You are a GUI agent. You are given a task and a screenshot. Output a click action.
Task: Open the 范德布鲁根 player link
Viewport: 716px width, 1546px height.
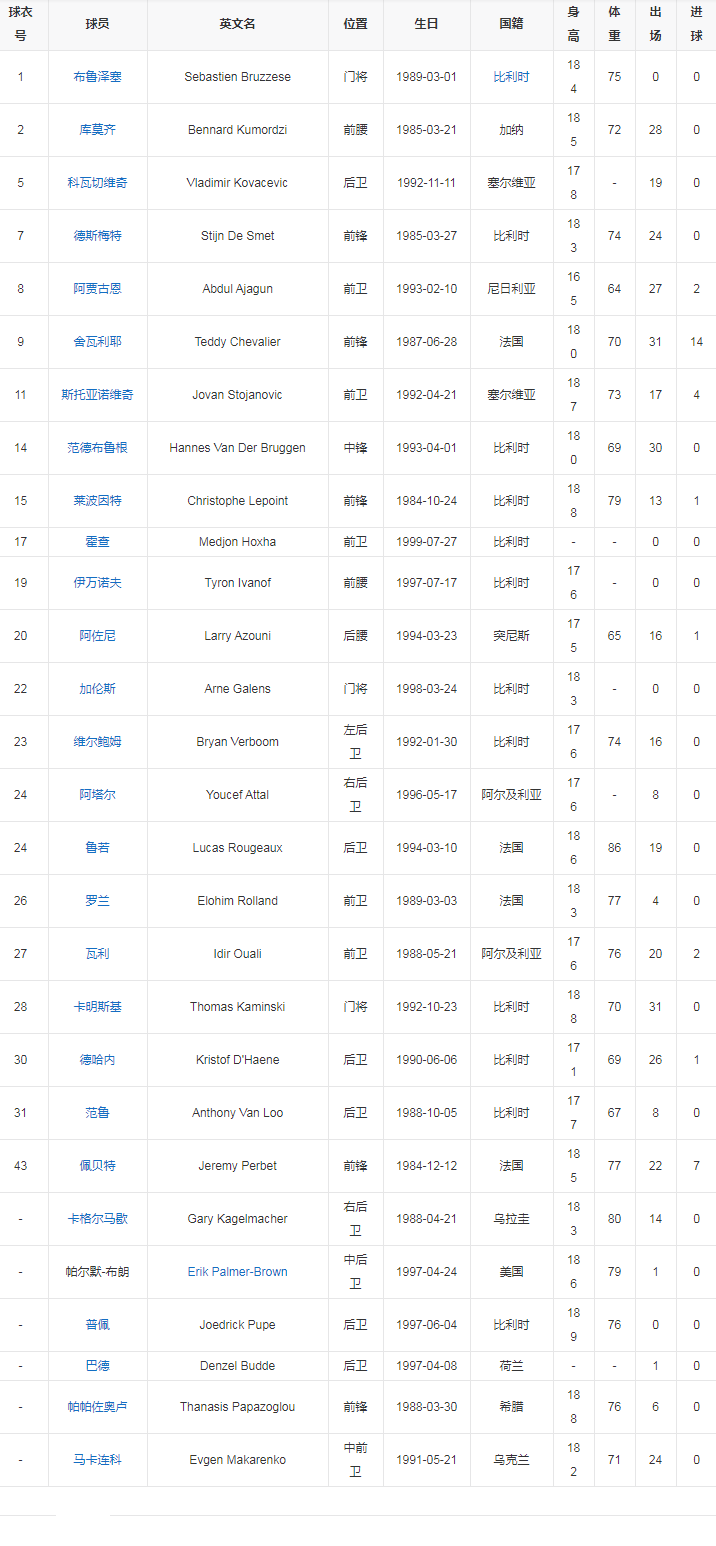(x=97, y=448)
